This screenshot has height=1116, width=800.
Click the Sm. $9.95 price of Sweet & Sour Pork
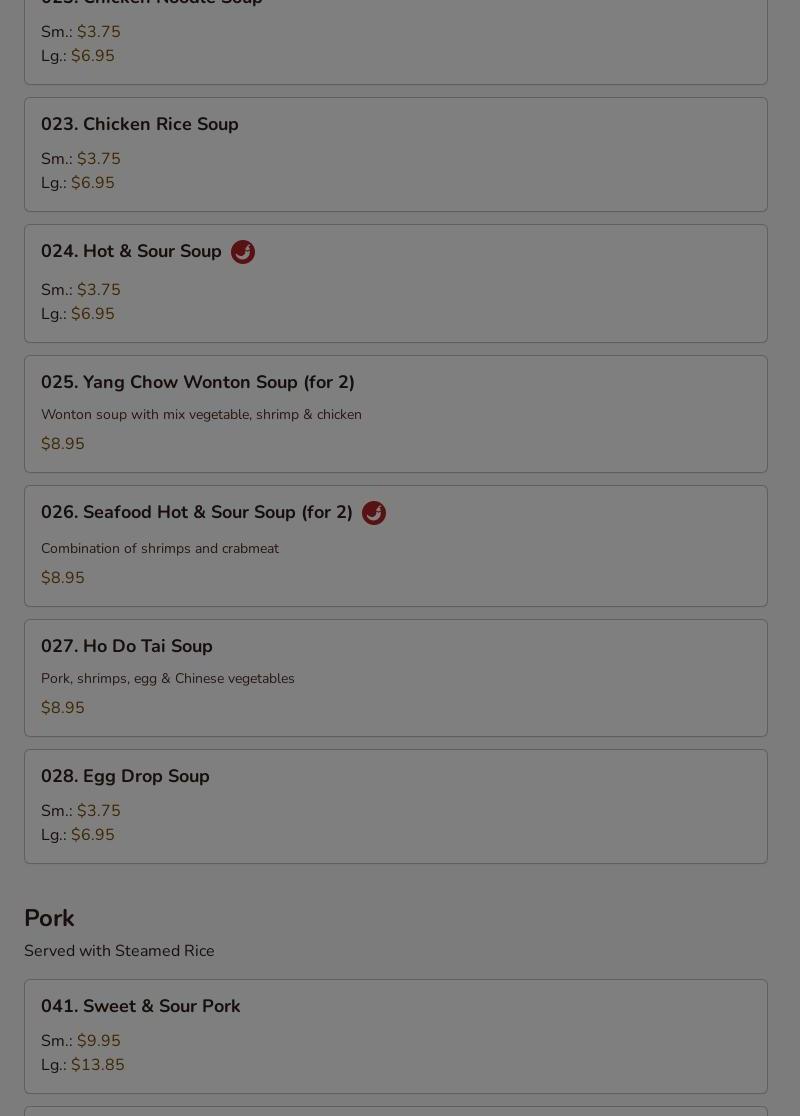coord(80,1041)
